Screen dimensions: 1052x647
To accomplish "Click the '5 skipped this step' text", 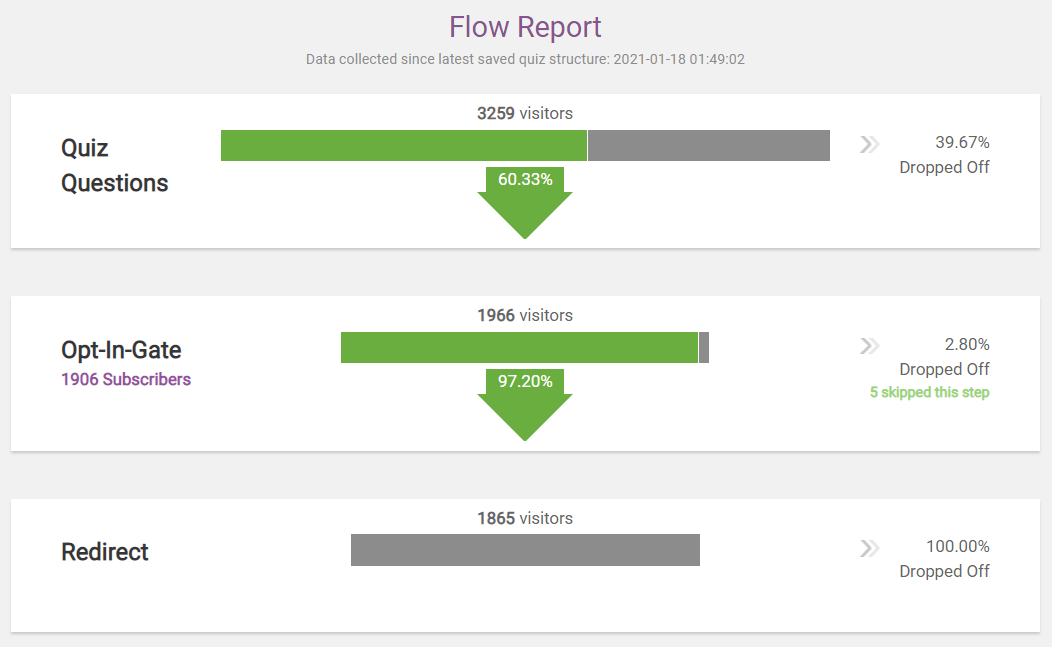I will [929, 392].
